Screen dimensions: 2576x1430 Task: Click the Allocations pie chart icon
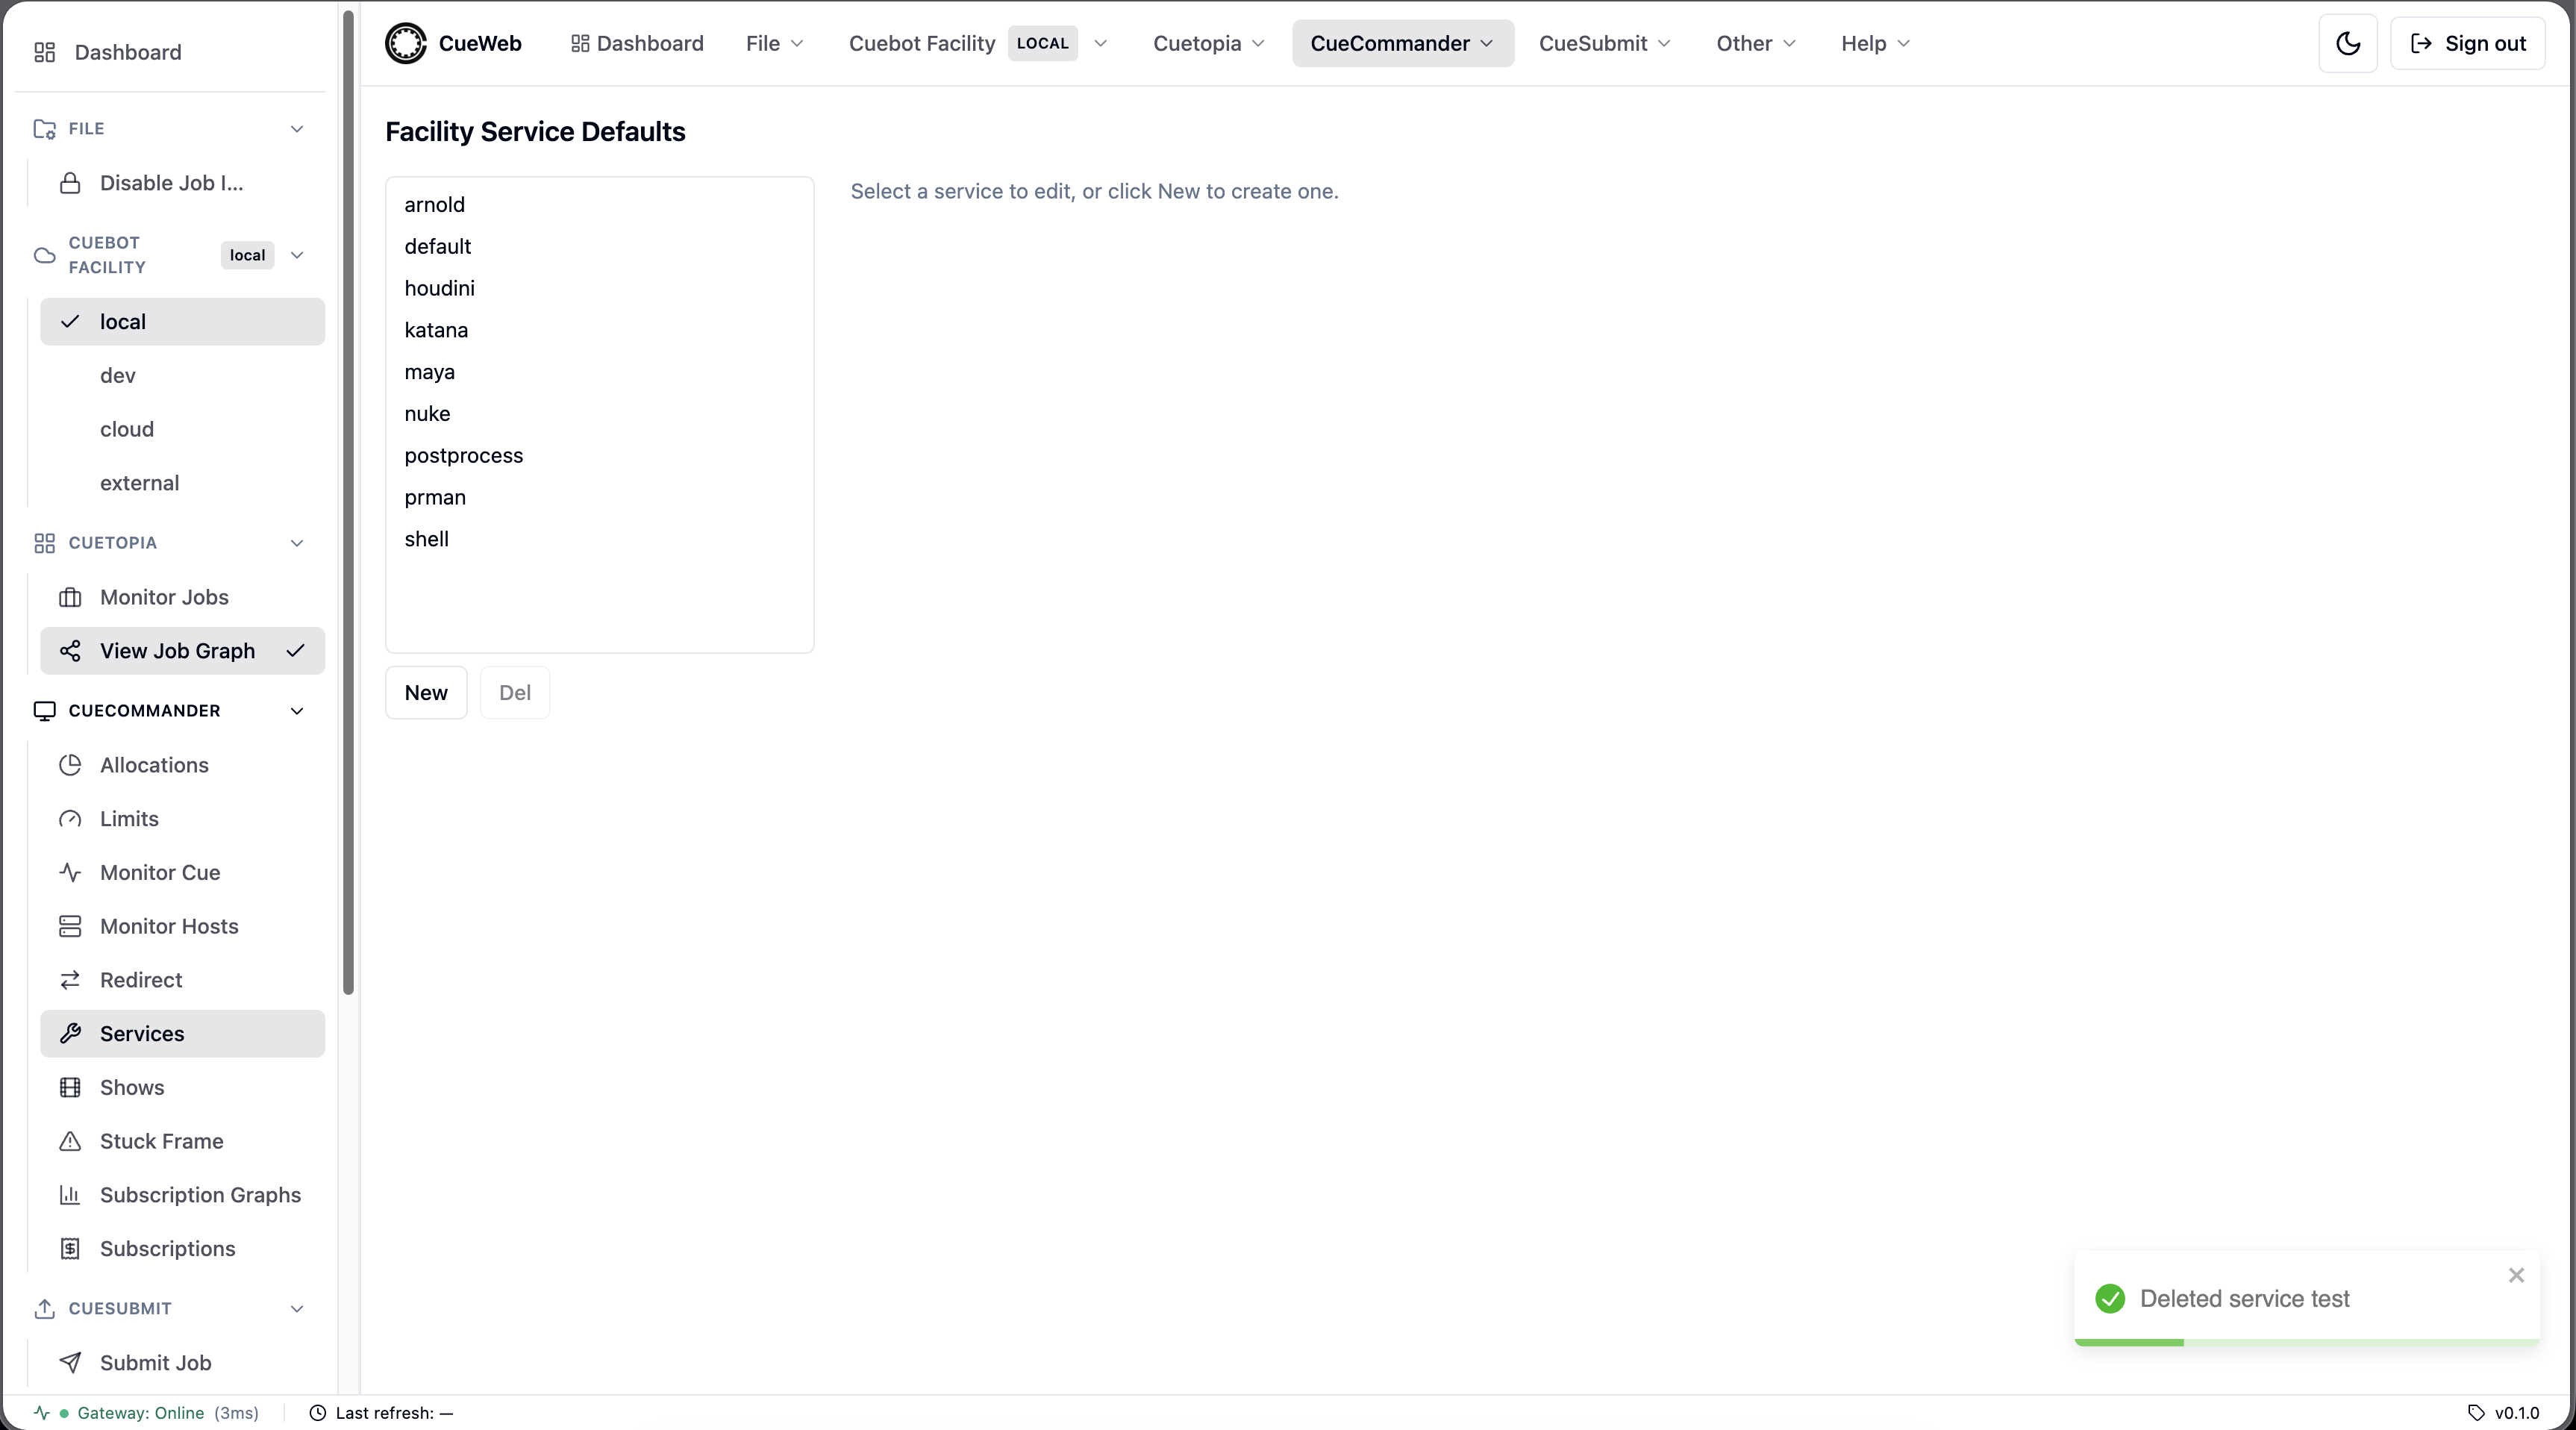click(70, 765)
